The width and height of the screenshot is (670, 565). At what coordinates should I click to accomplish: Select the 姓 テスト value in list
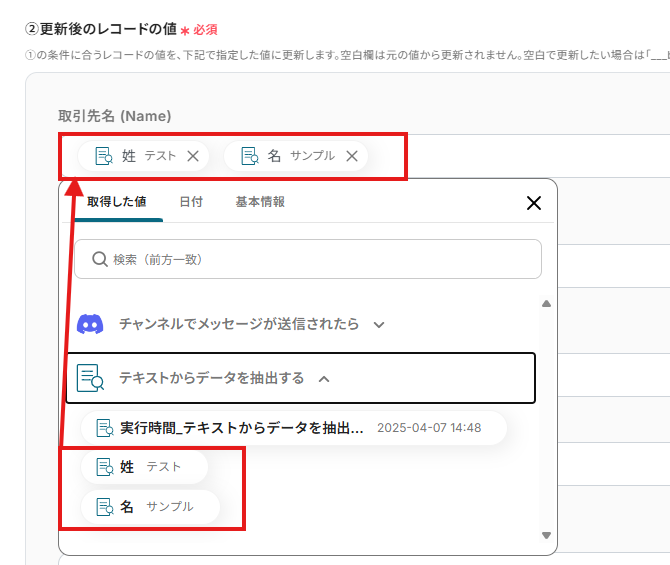pos(144,467)
